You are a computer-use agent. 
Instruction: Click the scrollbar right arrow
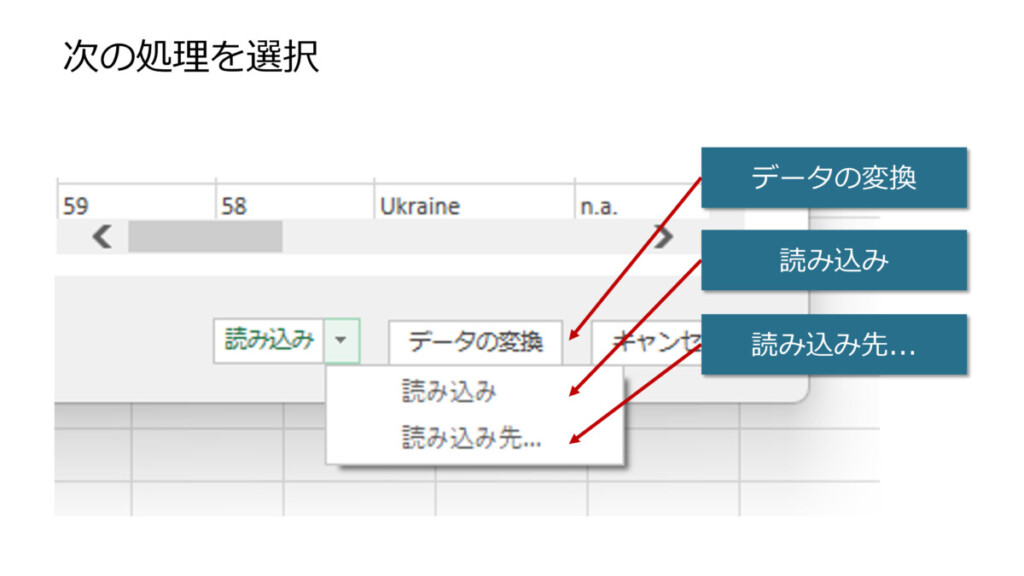[663, 237]
